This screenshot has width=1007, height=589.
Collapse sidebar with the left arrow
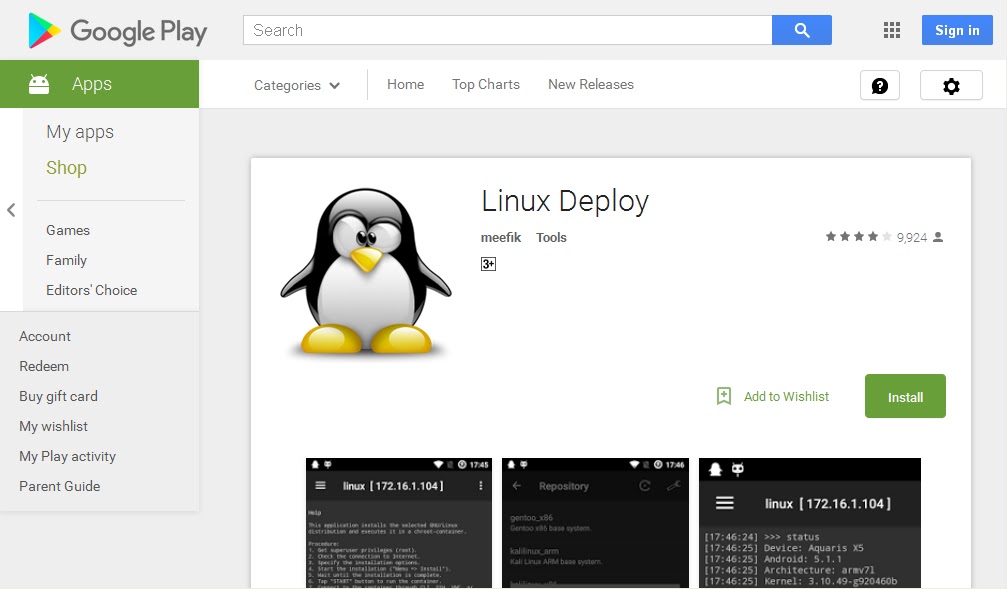11,210
